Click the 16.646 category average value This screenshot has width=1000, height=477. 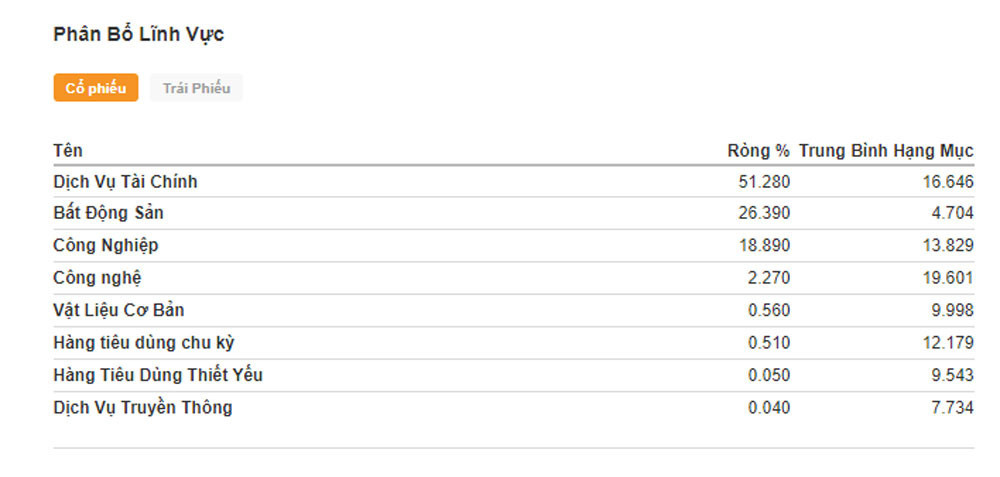tap(948, 182)
